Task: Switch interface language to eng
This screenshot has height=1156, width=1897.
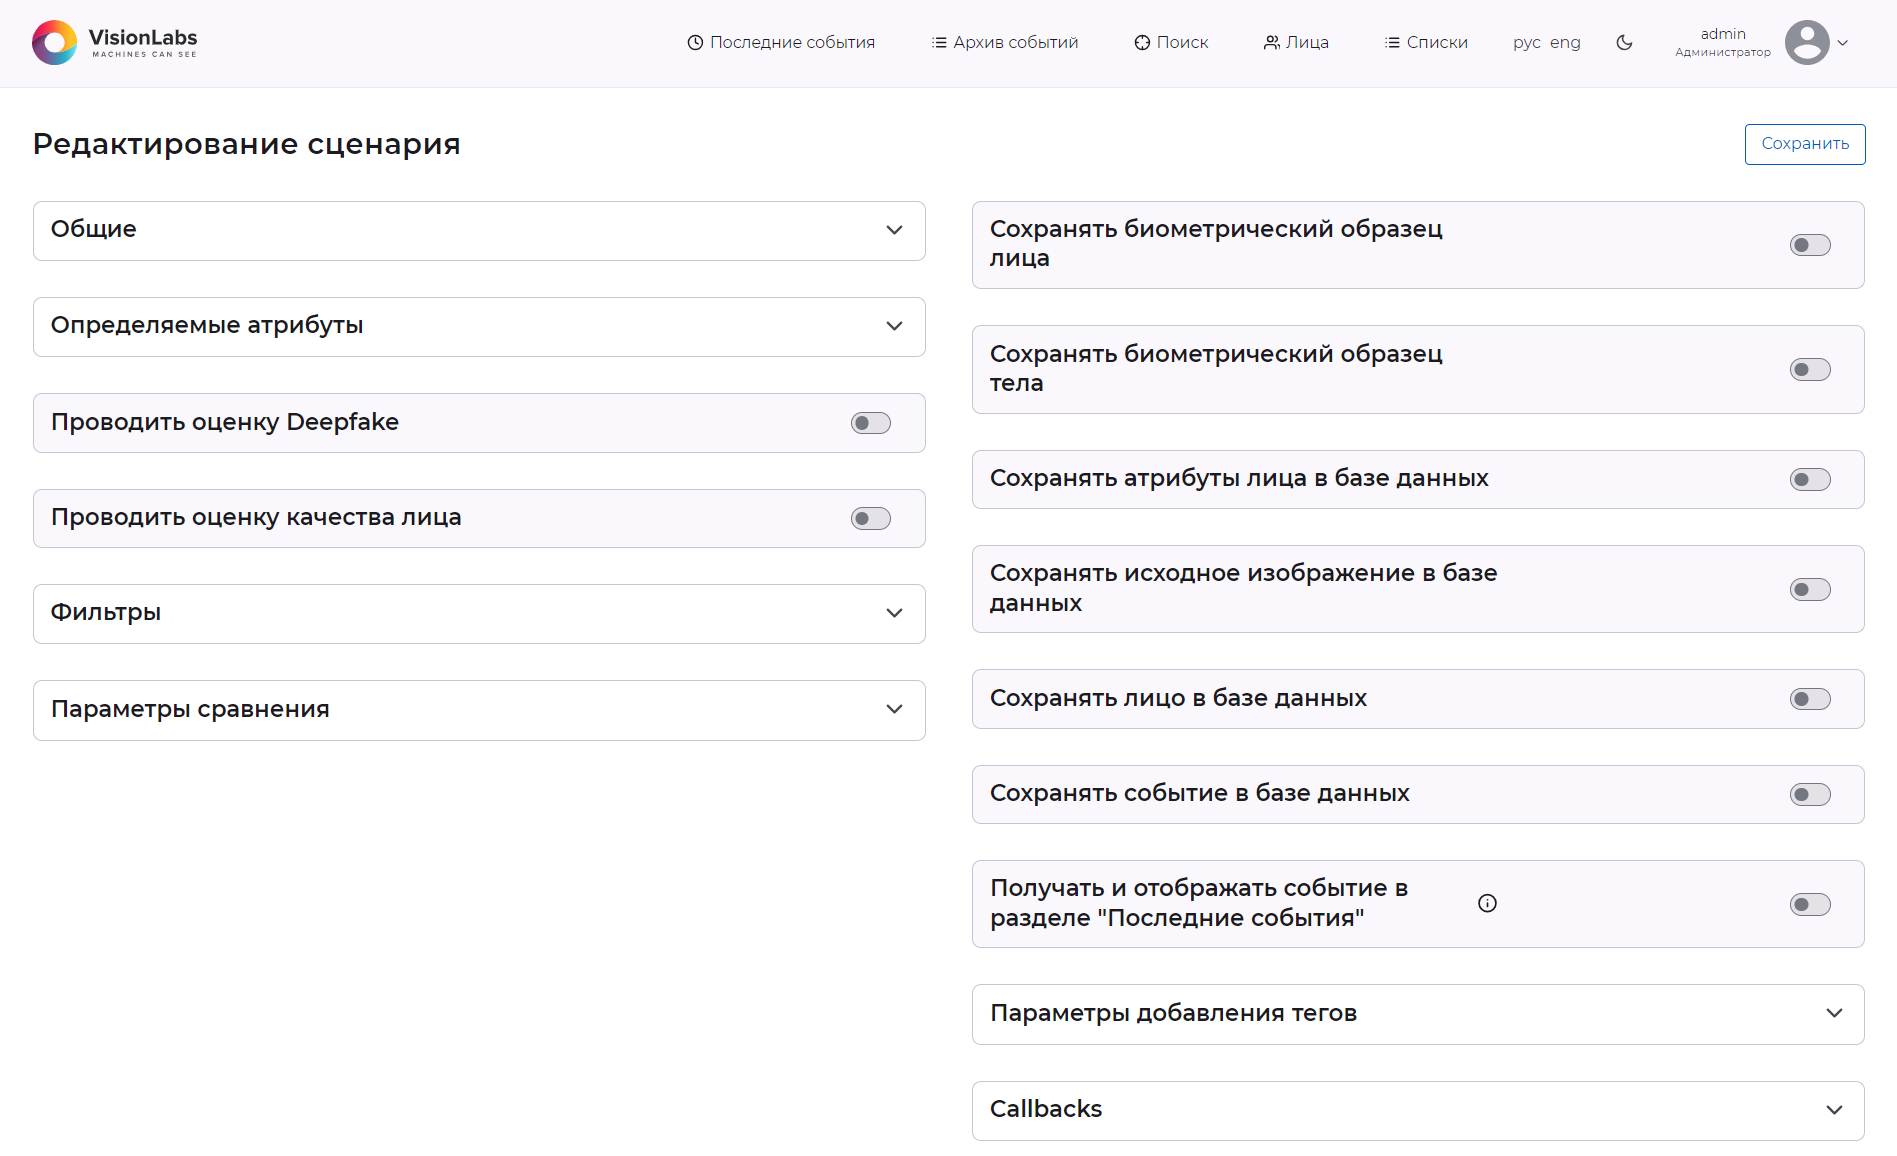Action: coord(1565,43)
